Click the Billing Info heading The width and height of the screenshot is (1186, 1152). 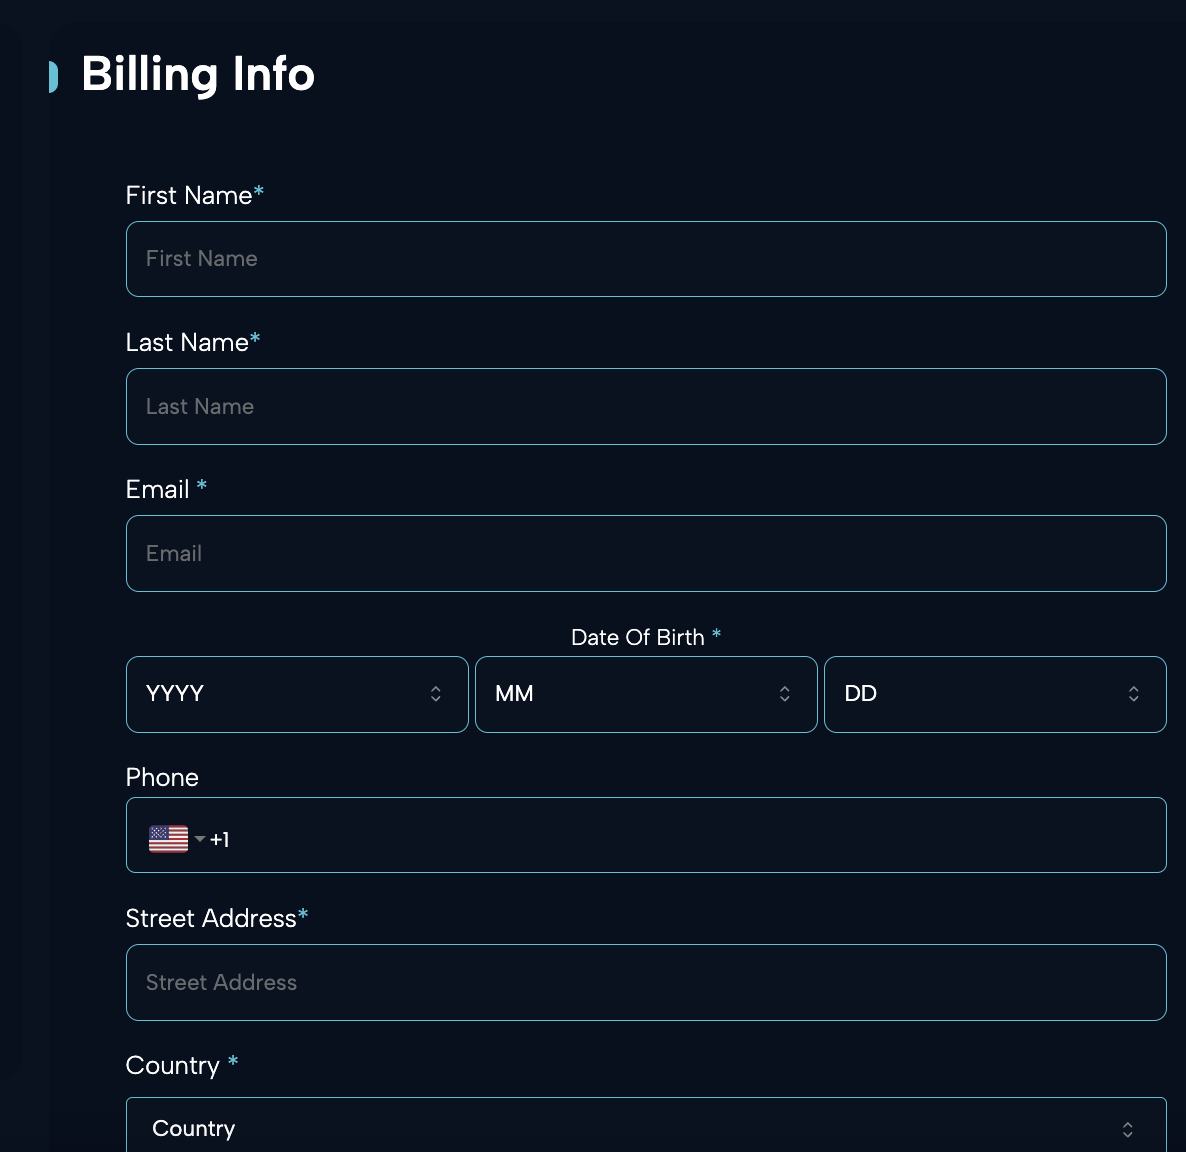point(198,74)
